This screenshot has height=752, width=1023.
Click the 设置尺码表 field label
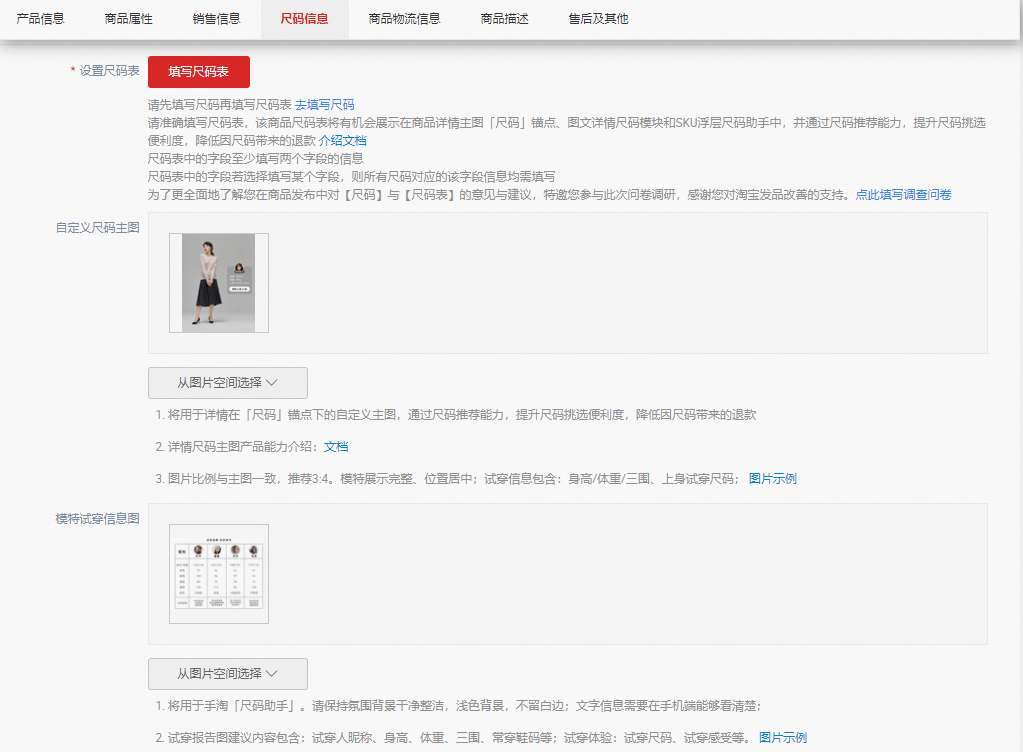[109, 70]
